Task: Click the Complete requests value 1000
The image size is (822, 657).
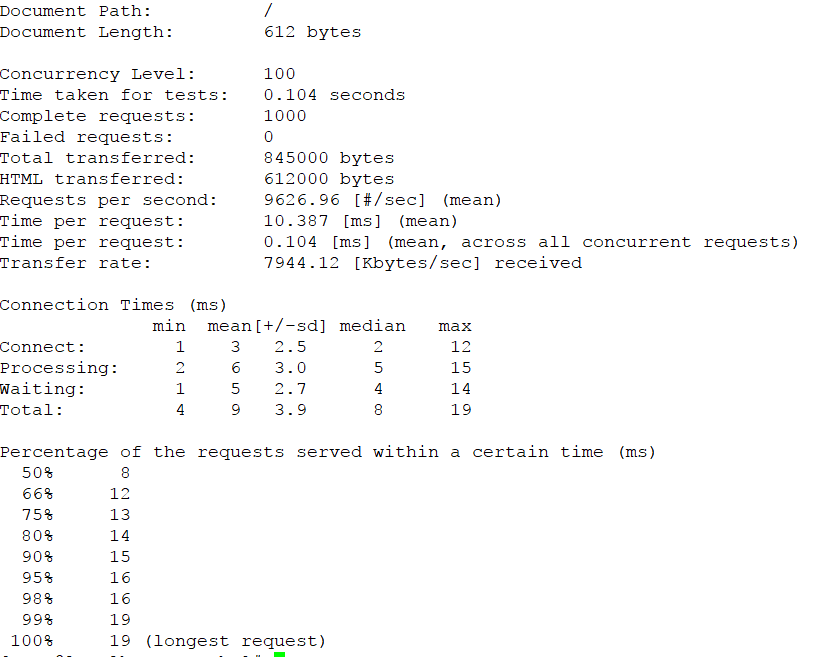Action: (285, 116)
